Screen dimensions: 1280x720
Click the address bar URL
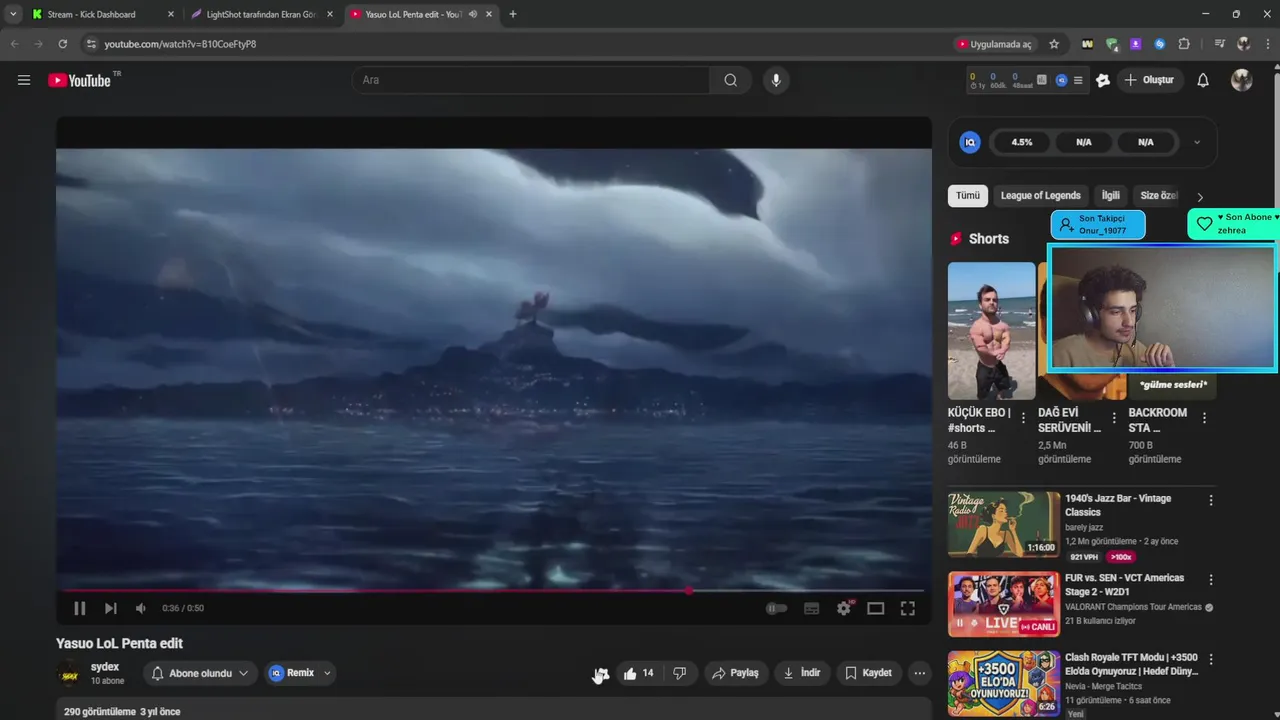click(x=180, y=44)
